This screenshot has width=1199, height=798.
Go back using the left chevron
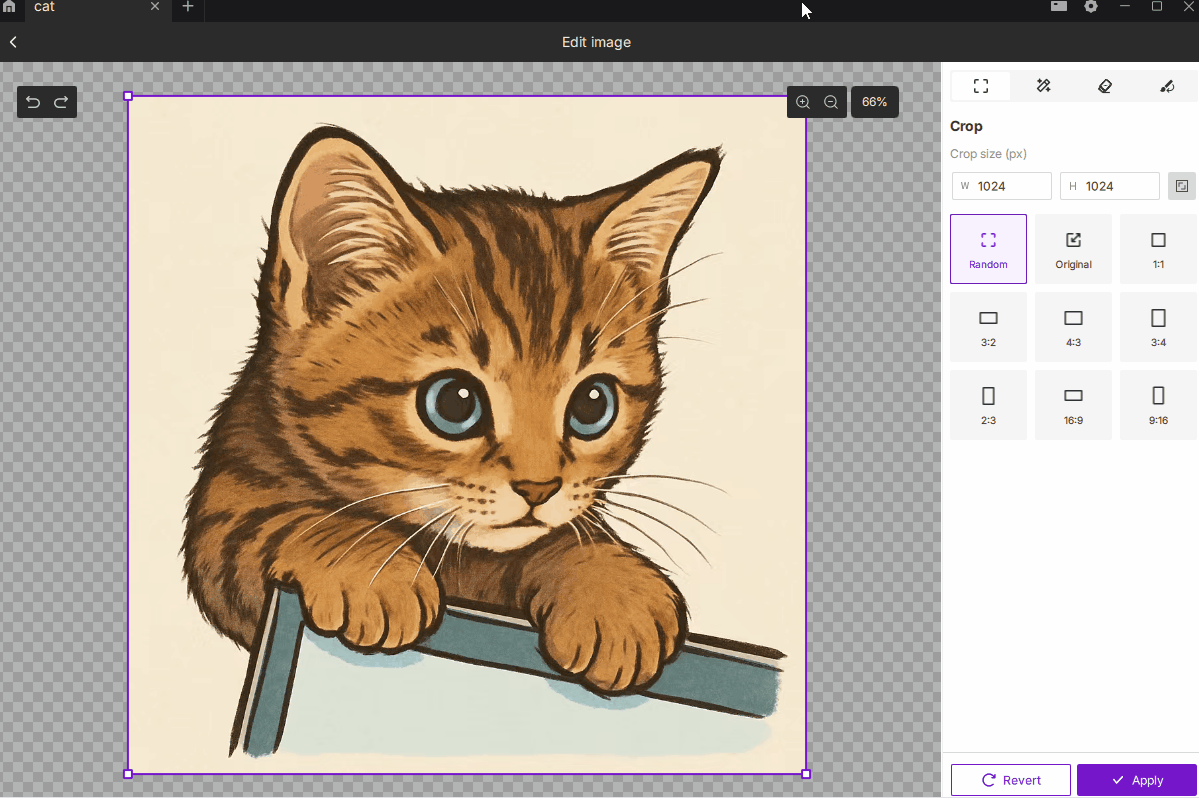click(x=13, y=42)
